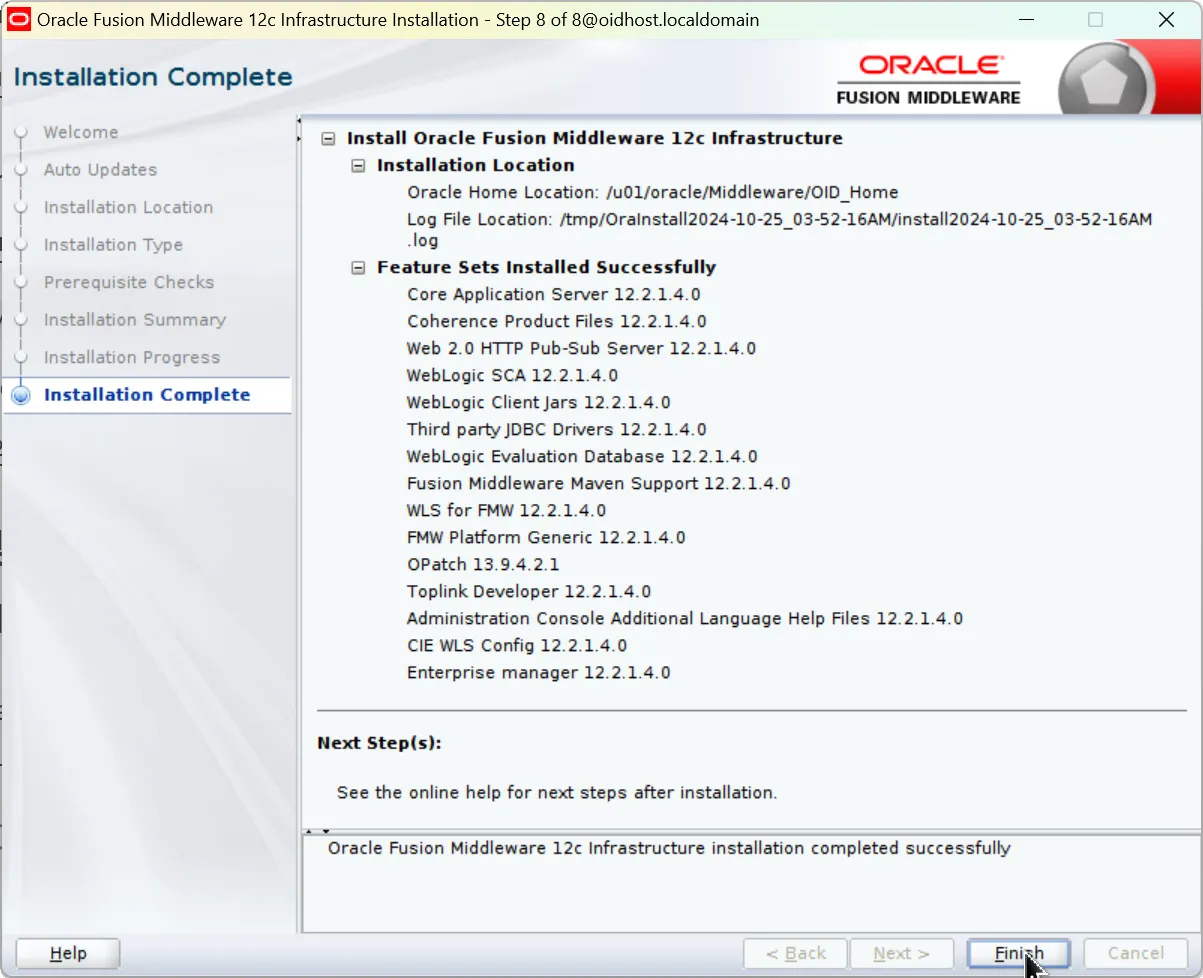The image size is (1203, 978).
Task: Select Fusion Middleware Maven Support entry
Action: (598, 484)
